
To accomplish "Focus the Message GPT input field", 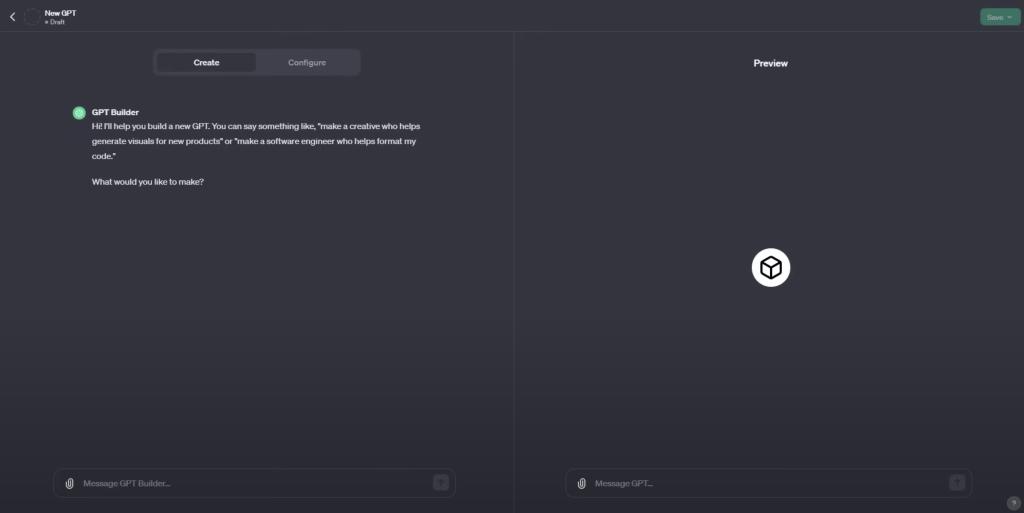I will tap(769, 484).
